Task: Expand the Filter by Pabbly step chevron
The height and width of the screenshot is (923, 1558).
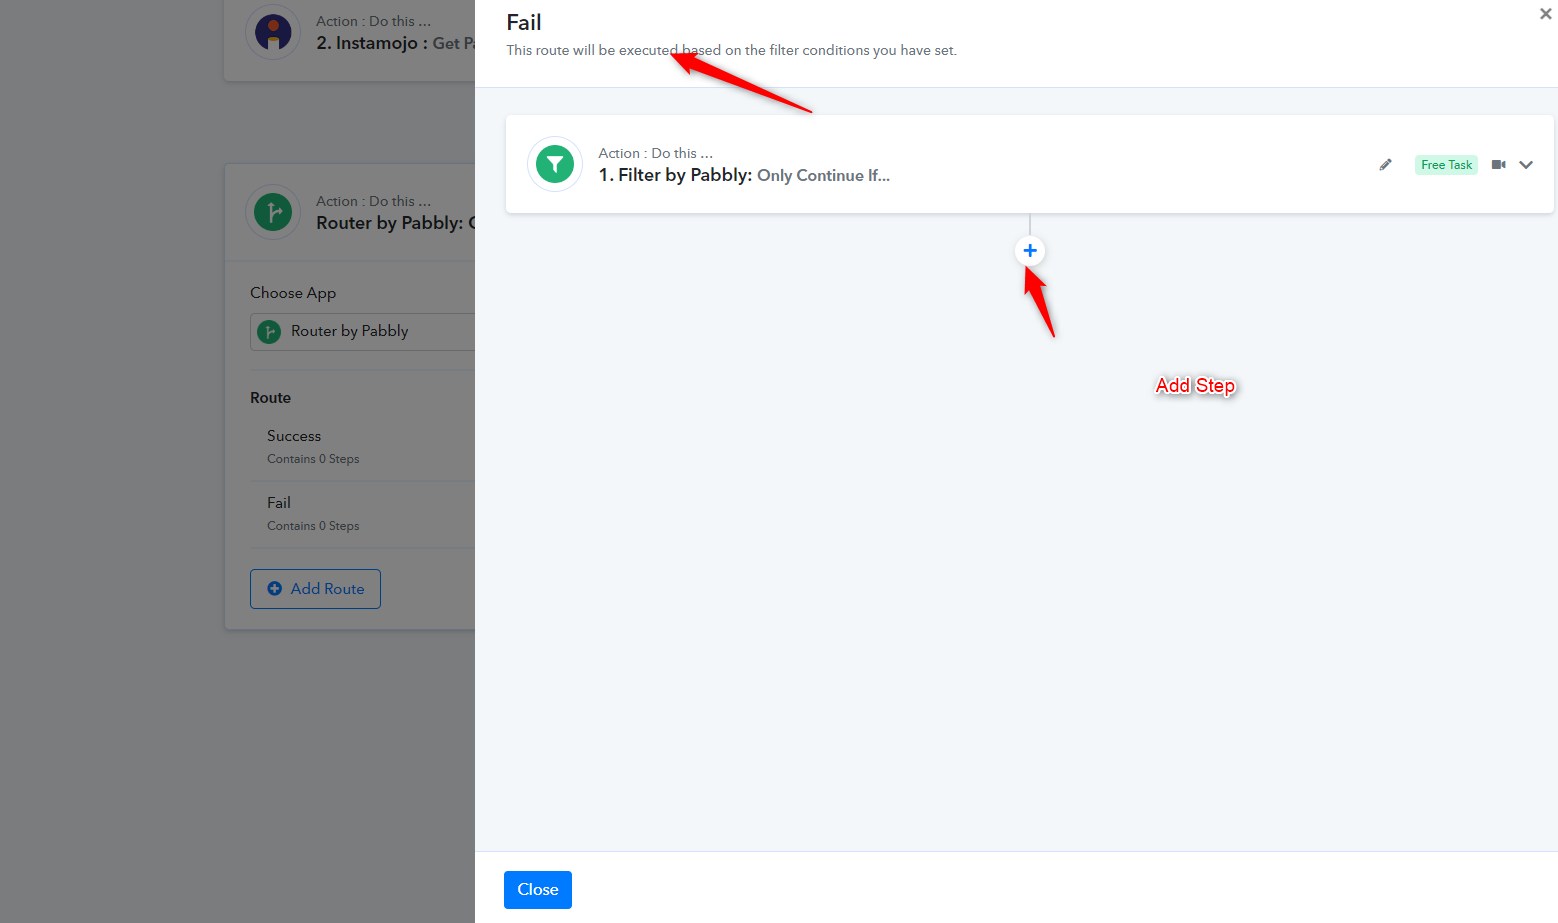Action: click(x=1526, y=165)
